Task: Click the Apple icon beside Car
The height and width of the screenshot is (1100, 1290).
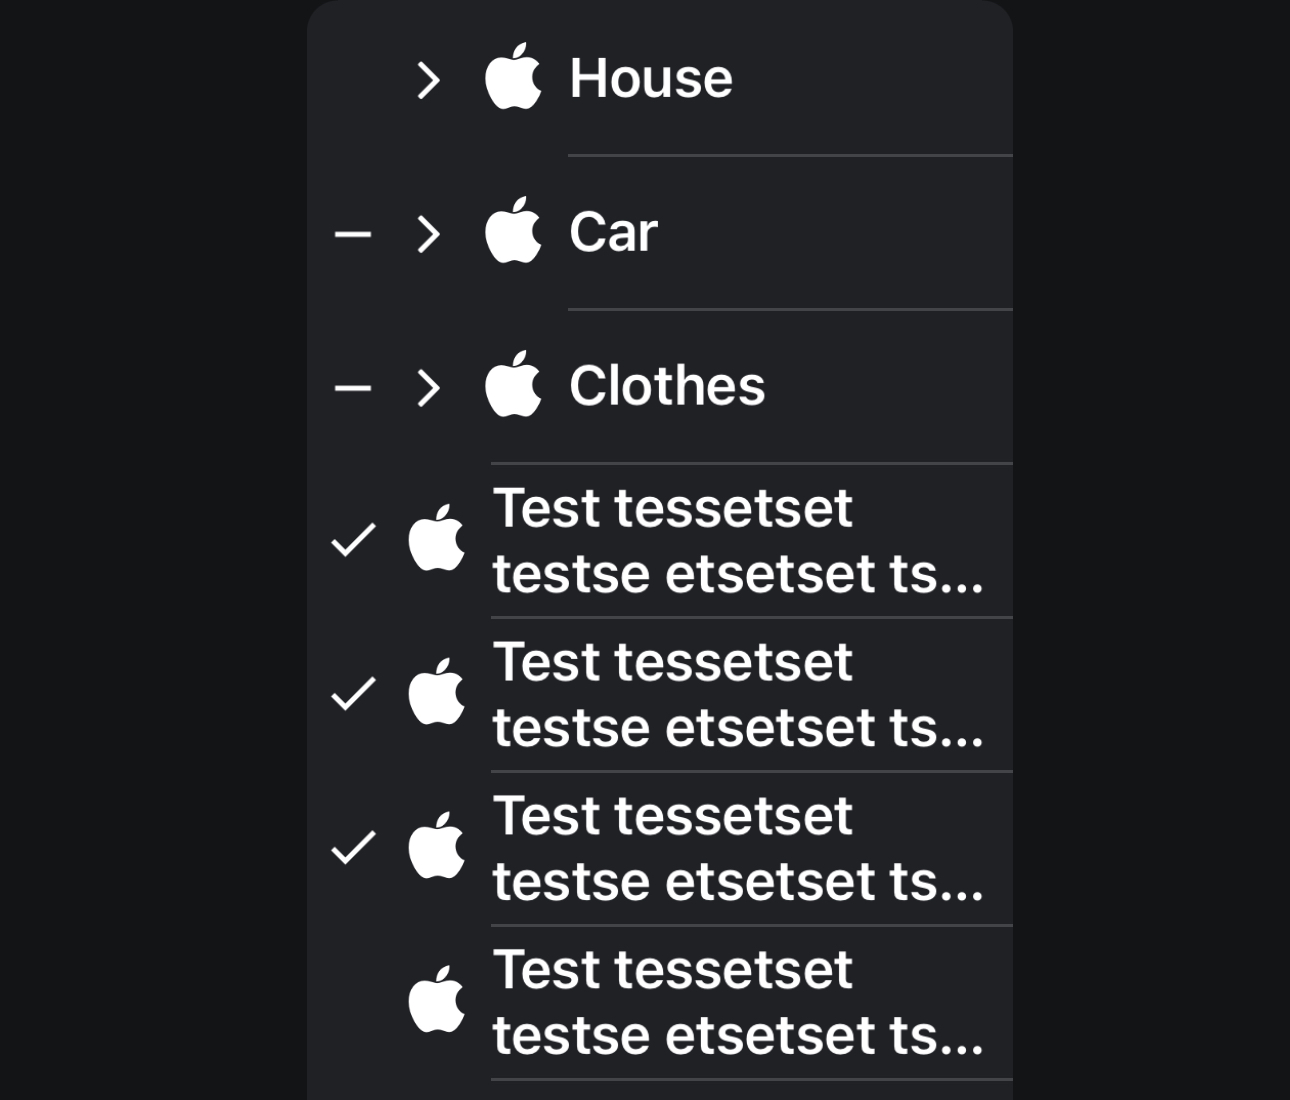Action: [x=513, y=231]
